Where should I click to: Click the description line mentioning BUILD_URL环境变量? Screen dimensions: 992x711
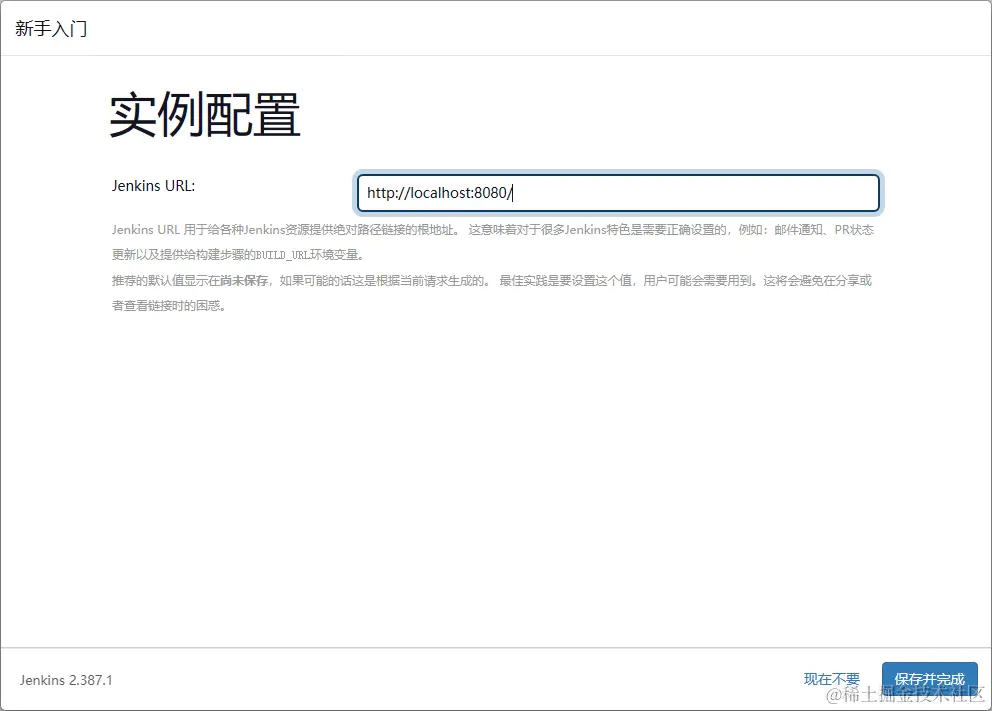(x=238, y=255)
